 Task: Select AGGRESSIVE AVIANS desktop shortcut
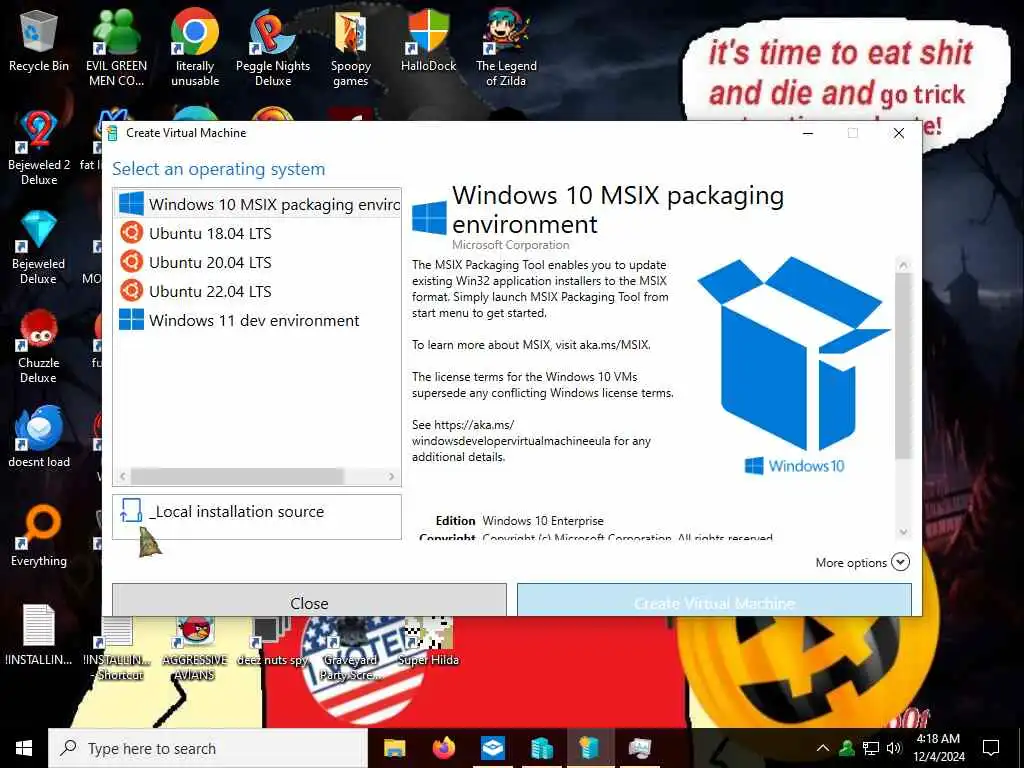pyautogui.click(x=195, y=649)
